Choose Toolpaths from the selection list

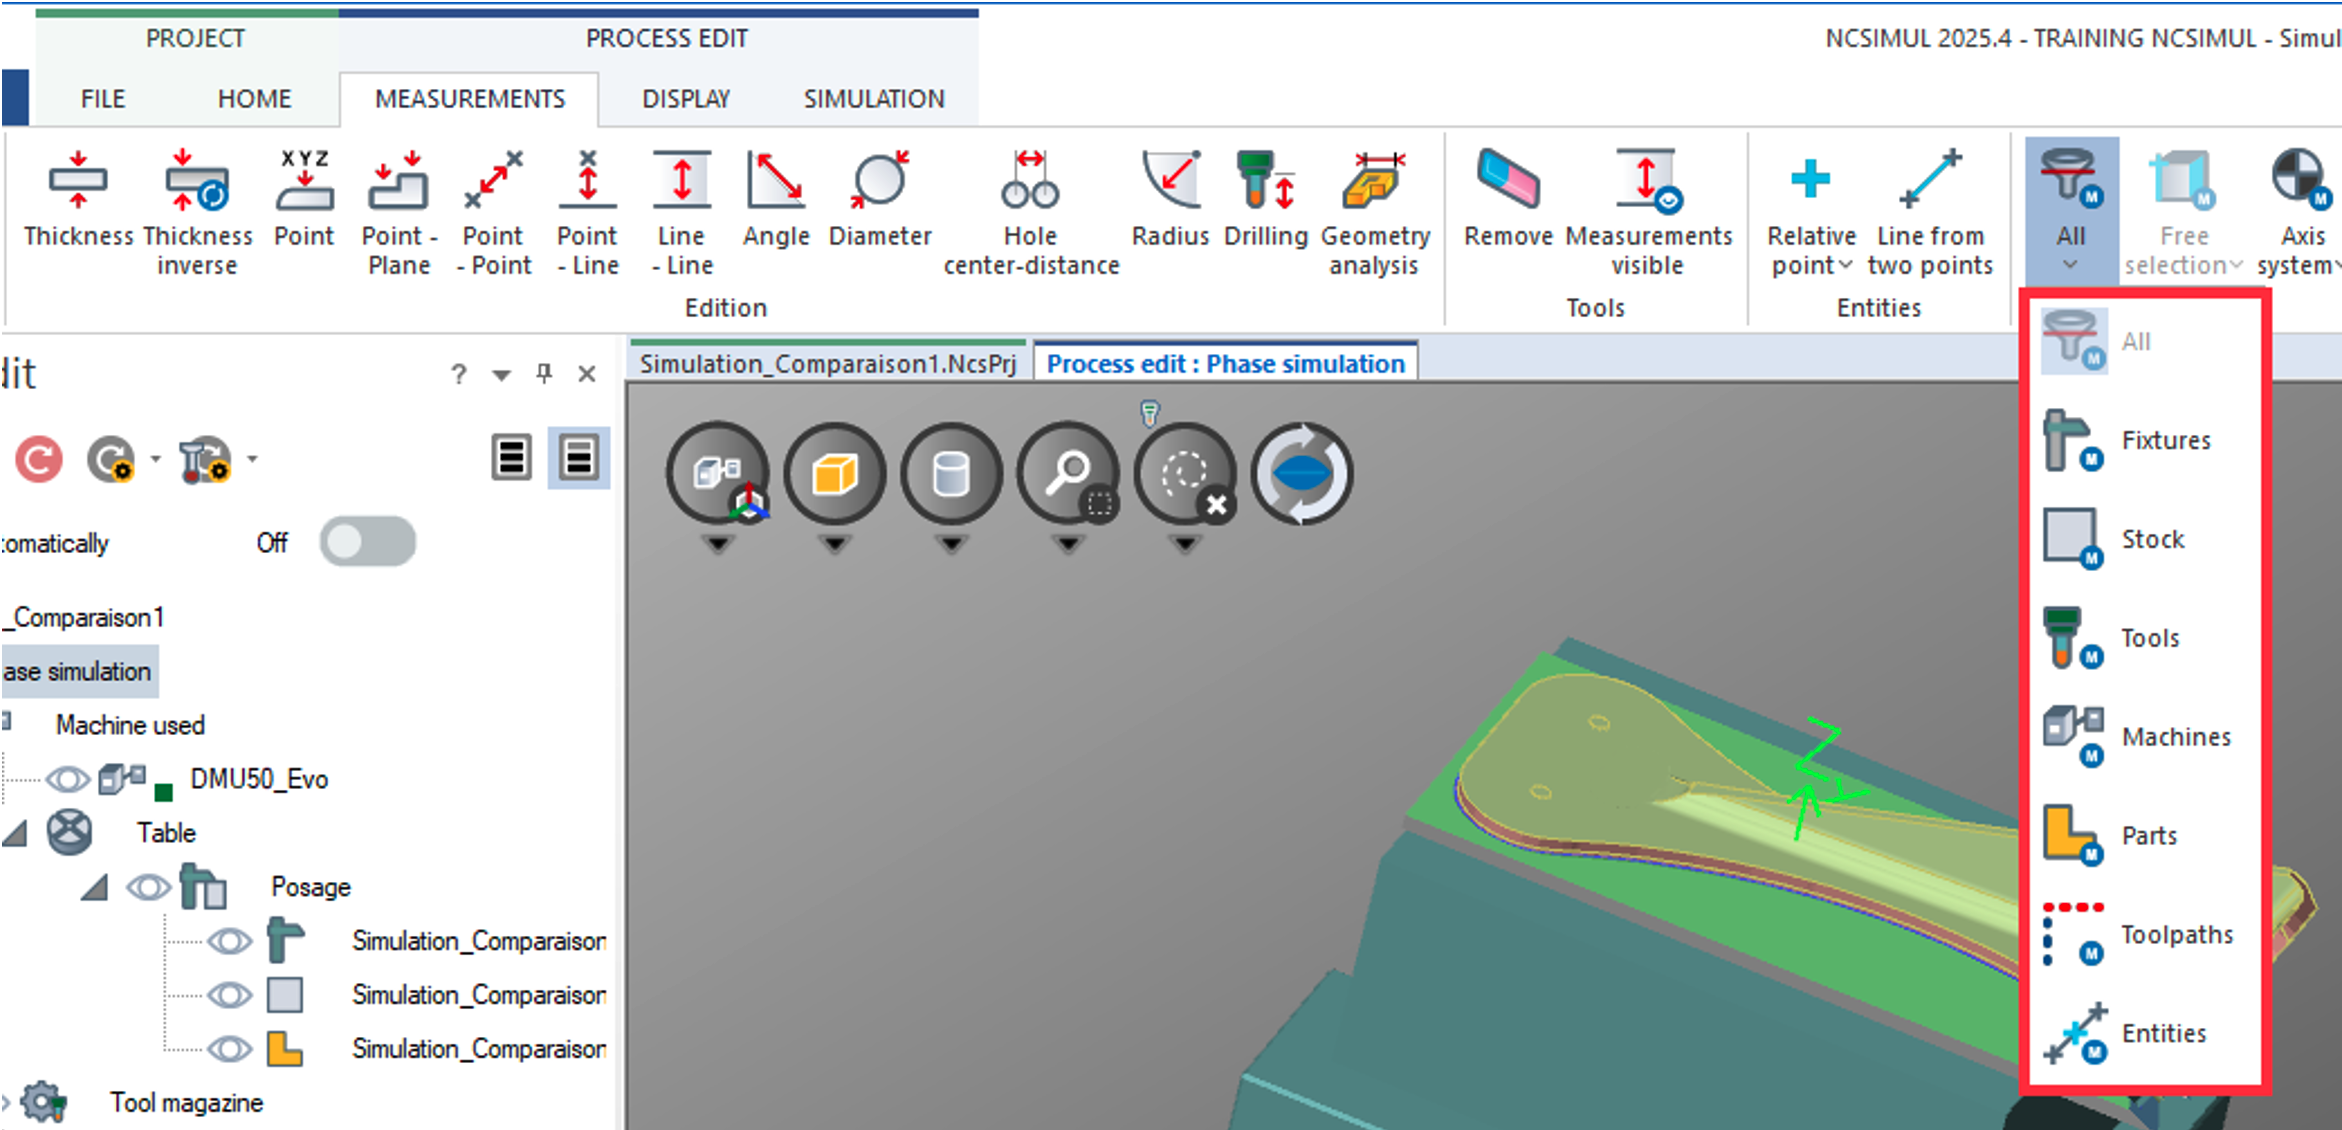pos(2176,934)
